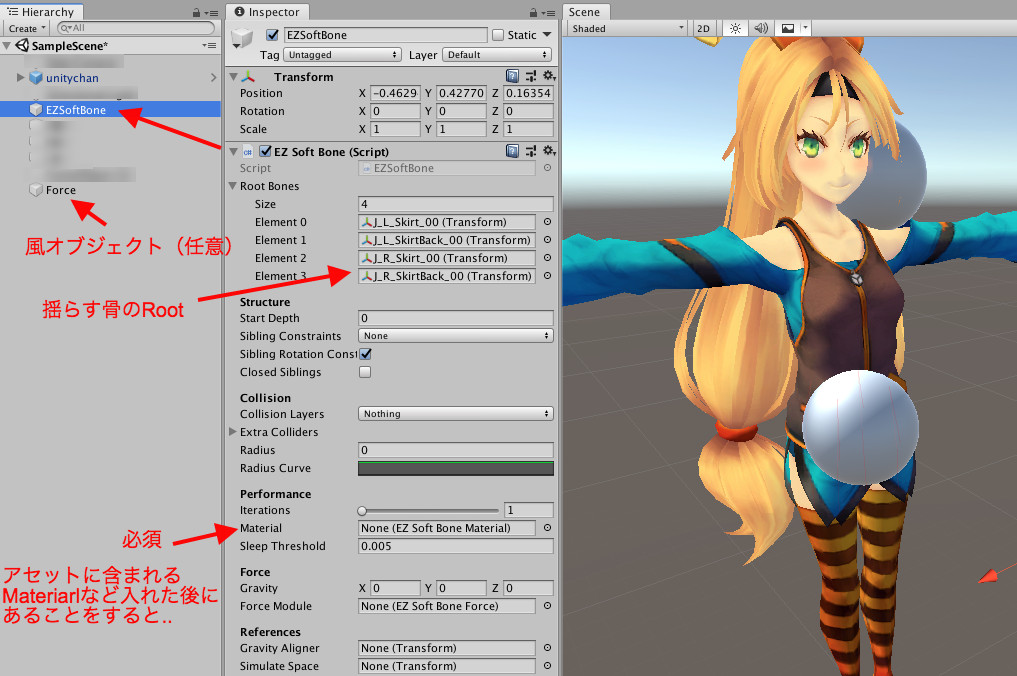Switch to Hierarchy tab
Screen dimensions: 1017x676
coord(41,12)
